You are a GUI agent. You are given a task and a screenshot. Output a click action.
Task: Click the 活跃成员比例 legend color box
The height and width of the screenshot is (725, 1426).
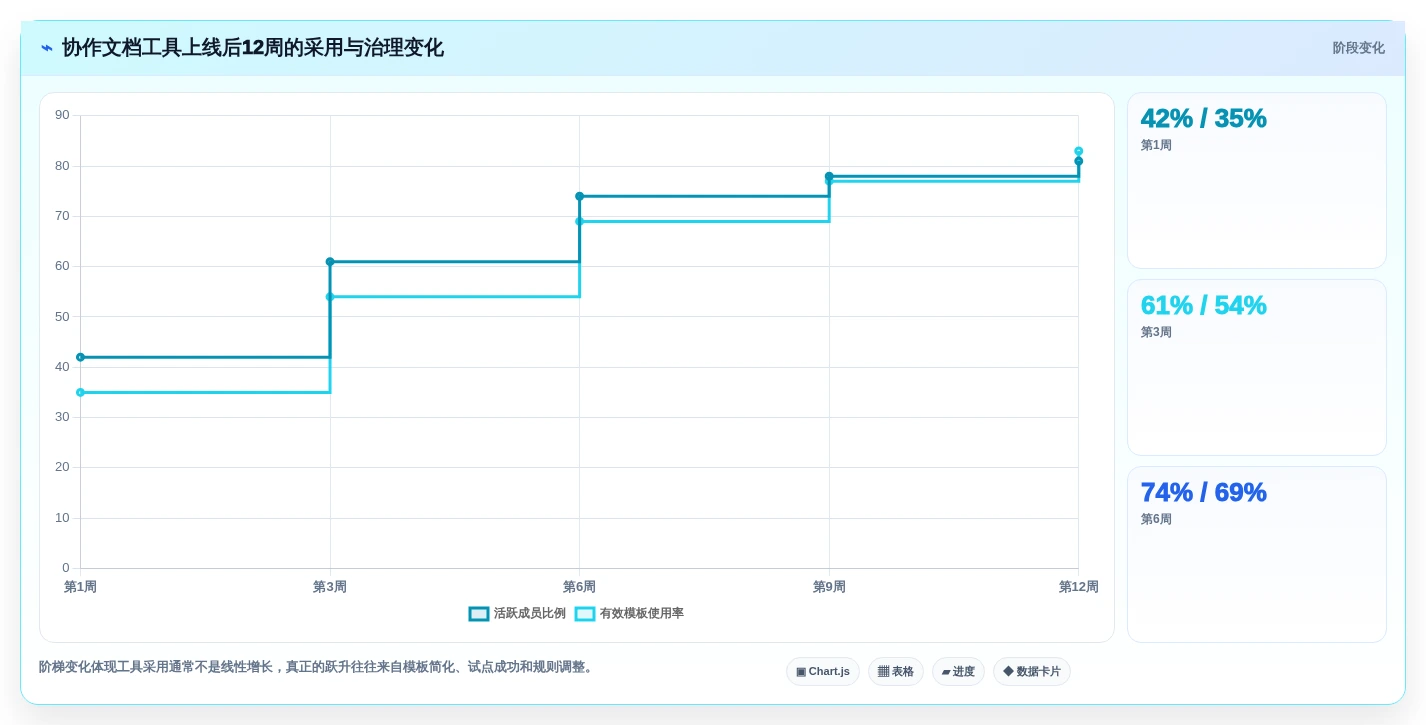click(x=479, y=614)
